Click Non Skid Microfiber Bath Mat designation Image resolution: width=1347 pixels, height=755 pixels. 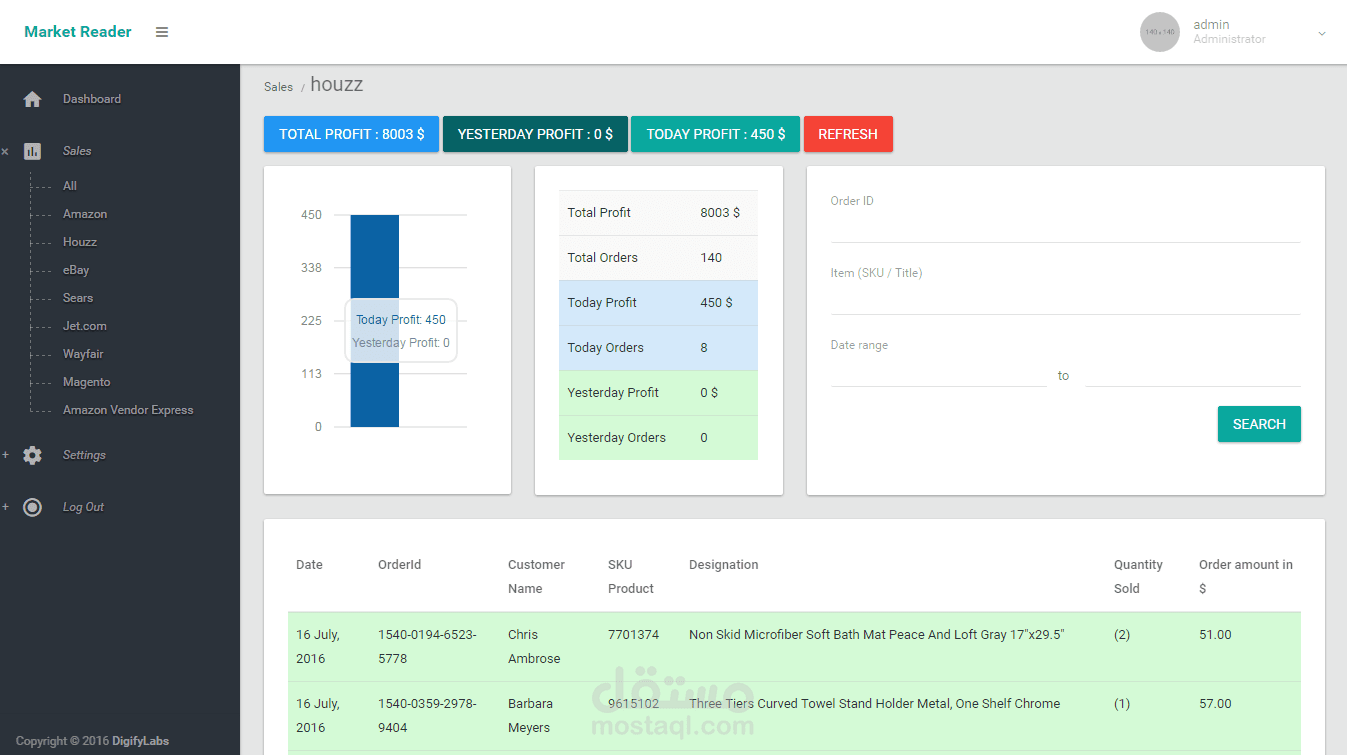[877, 635]
